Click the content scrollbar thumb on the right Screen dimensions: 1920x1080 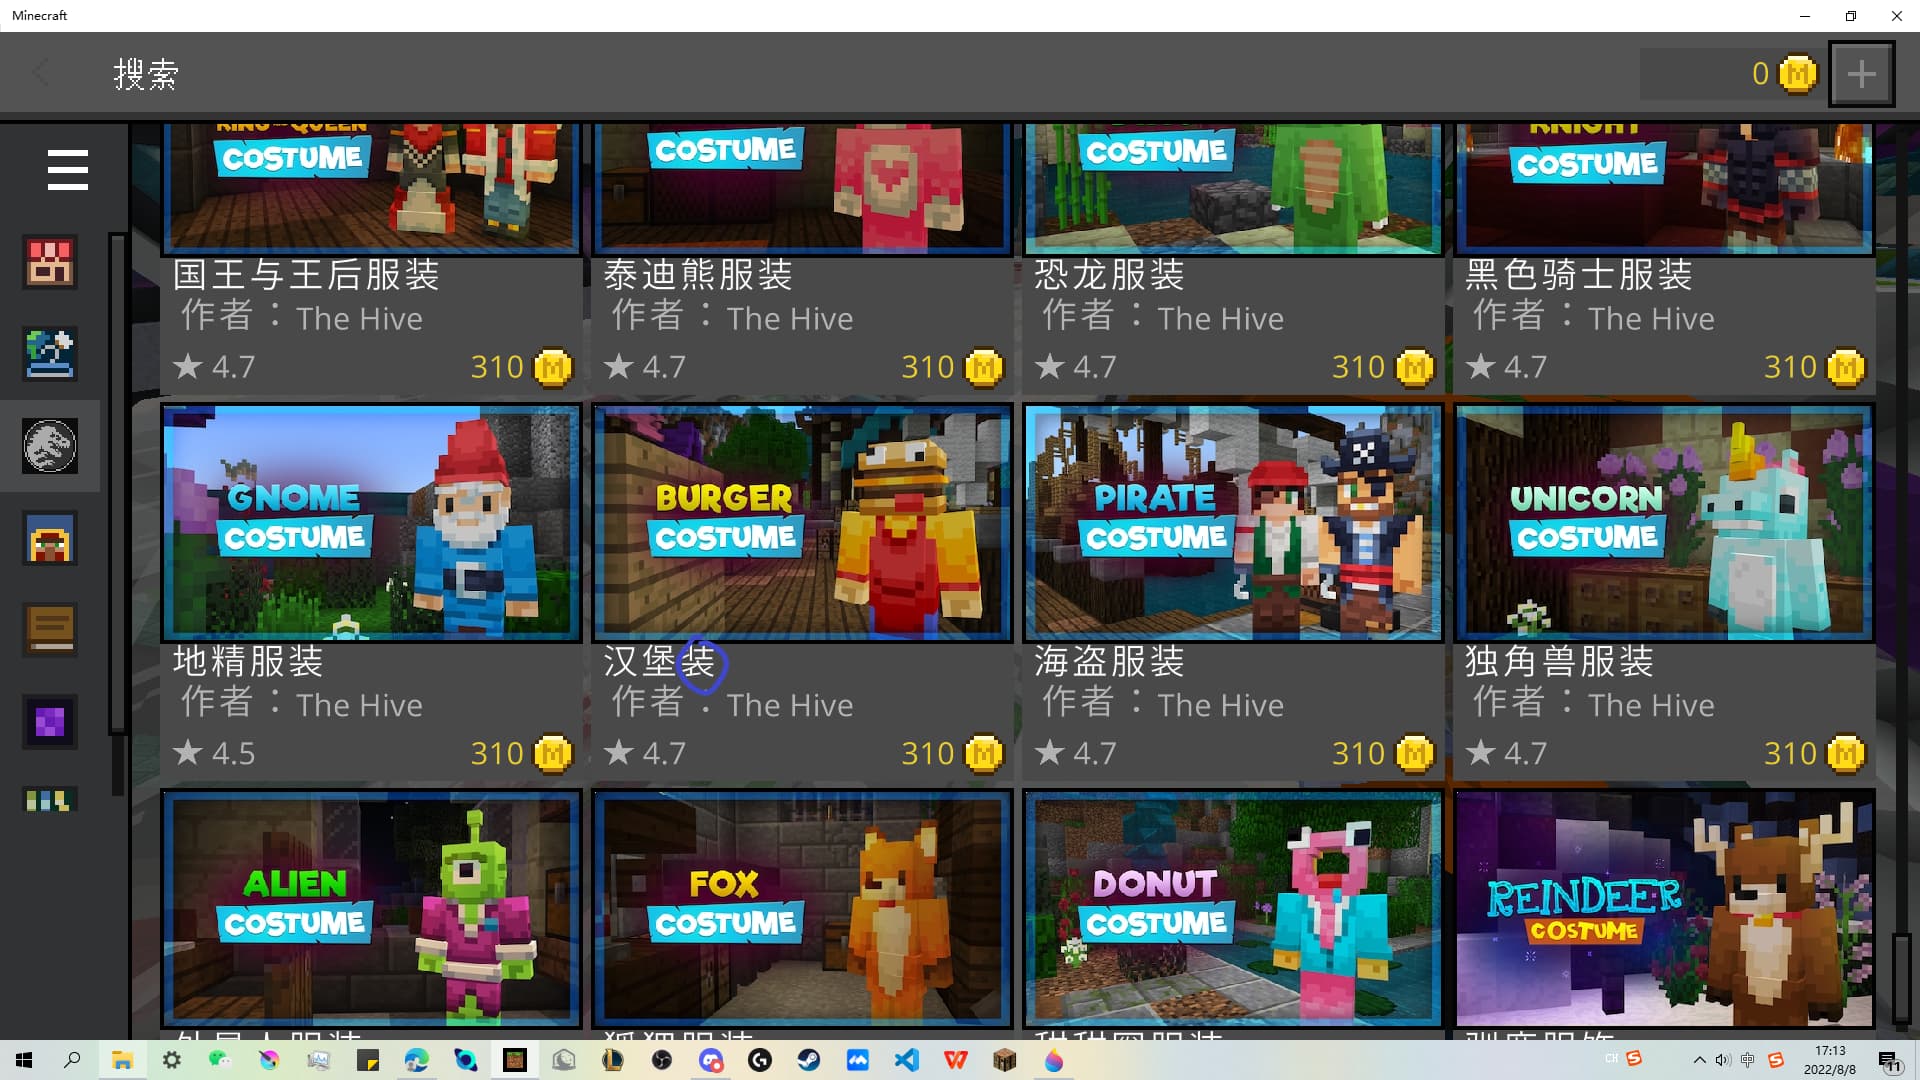(1902, 978)
